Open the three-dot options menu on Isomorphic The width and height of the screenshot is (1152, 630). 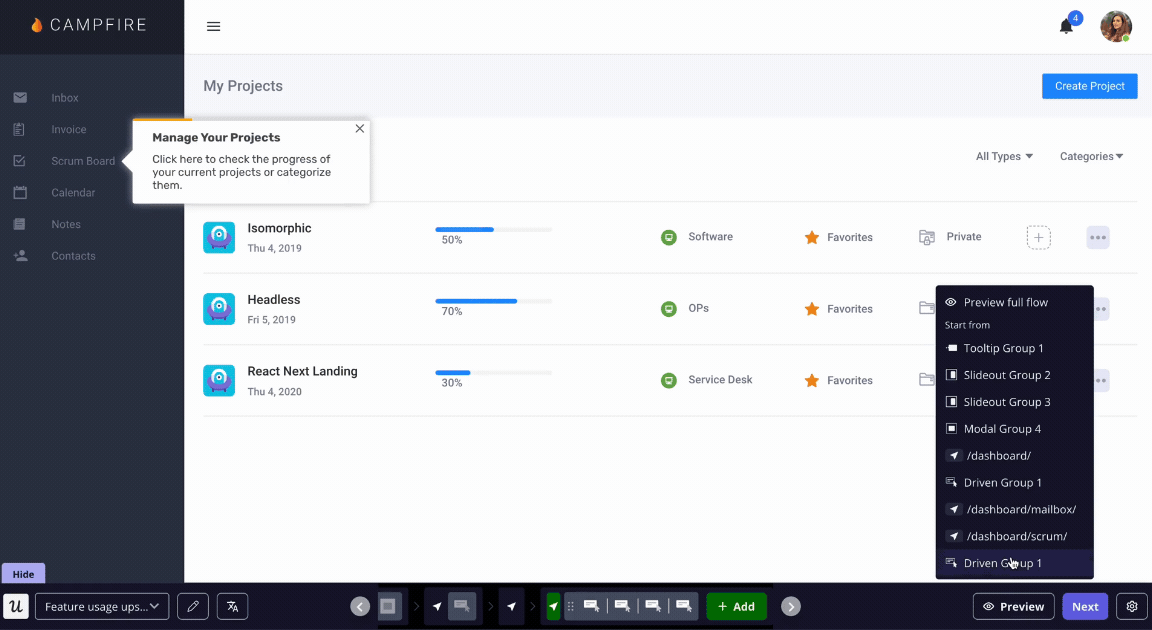click(1097, 237)
